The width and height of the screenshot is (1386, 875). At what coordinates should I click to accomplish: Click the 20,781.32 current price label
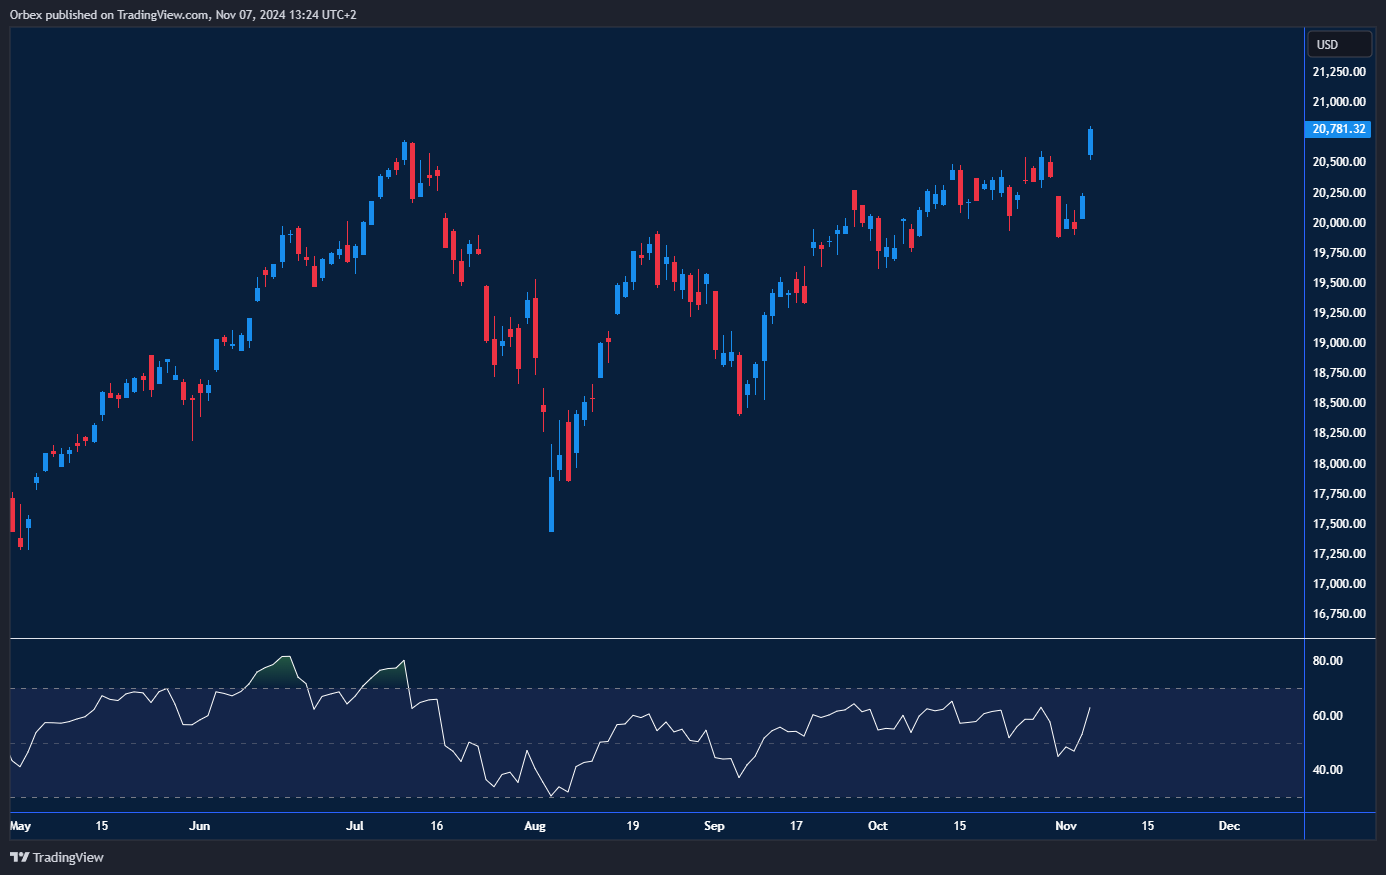click(1339, 129)
